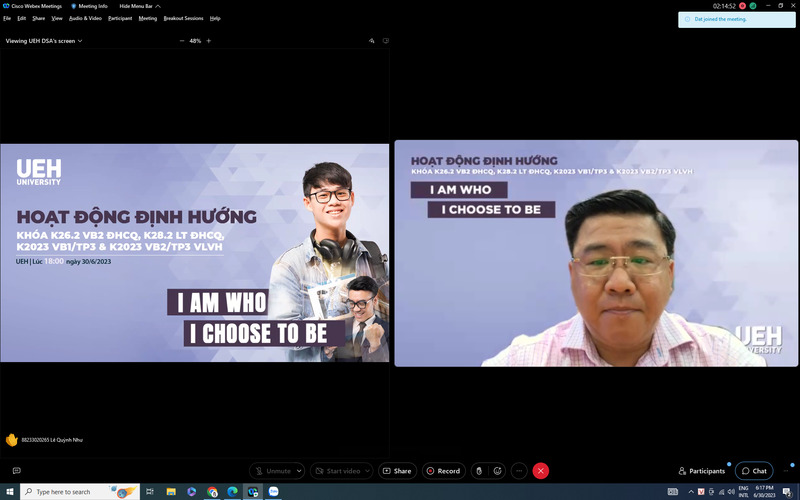Image resolution: width=800 pixels, height=500 pixels.
Task: Open Meeting Info panel
Action: (89, 6)
